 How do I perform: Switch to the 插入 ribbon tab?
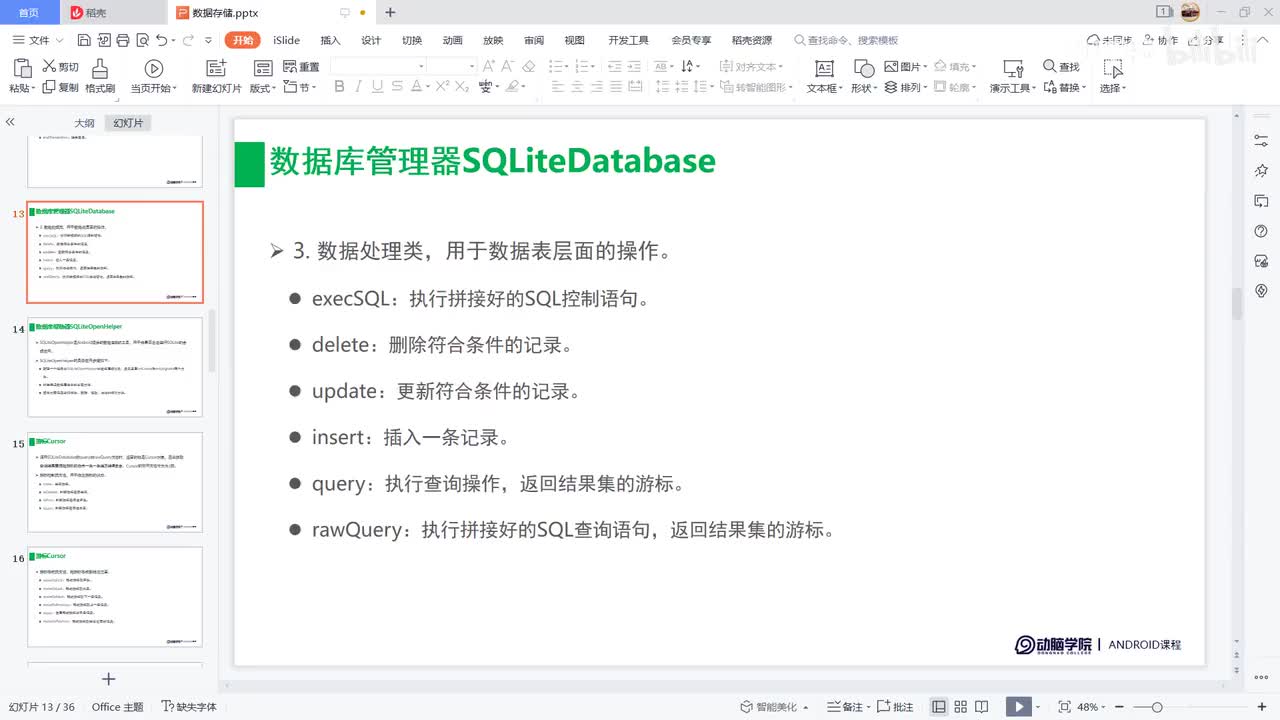coord(330,40)
